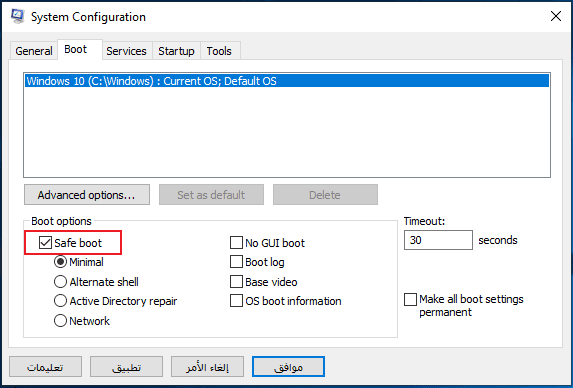Click the موافق (OK) button
This screenshot has height=388, width=573.
click(x=288, y=366)
